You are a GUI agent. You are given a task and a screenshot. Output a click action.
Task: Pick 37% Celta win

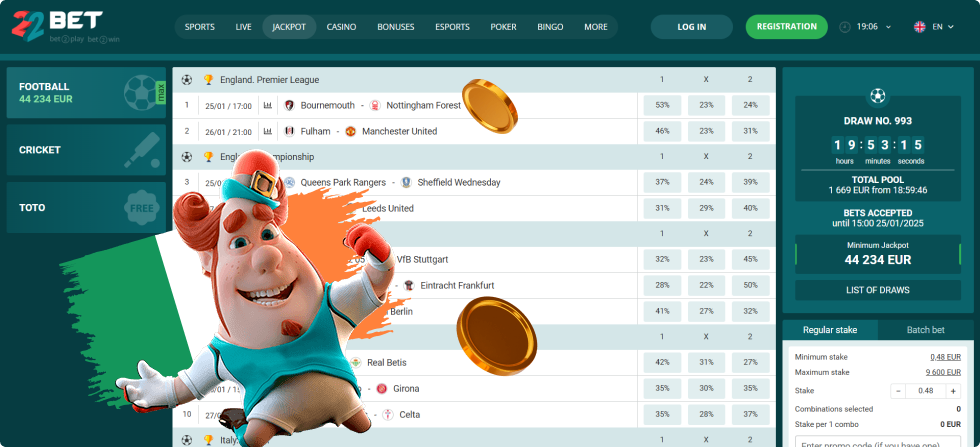(x=750, y=414)
